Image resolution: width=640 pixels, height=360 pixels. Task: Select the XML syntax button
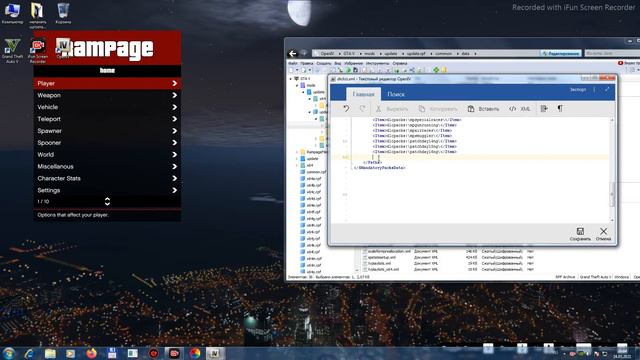coord(519,109)
